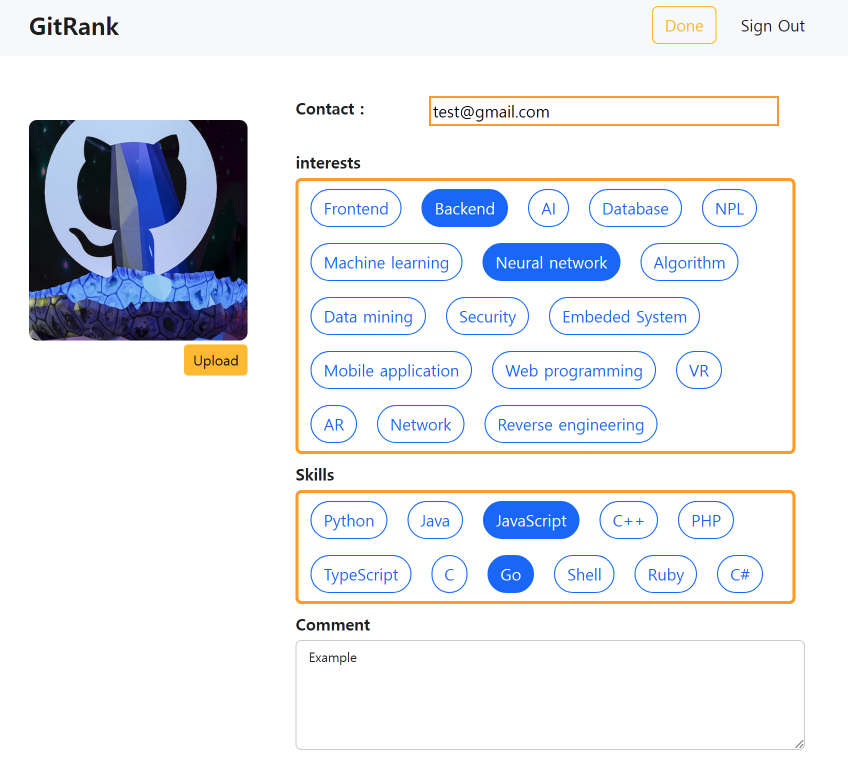Enable the Python skill
The image size is (848, 765).
(348, 520)
